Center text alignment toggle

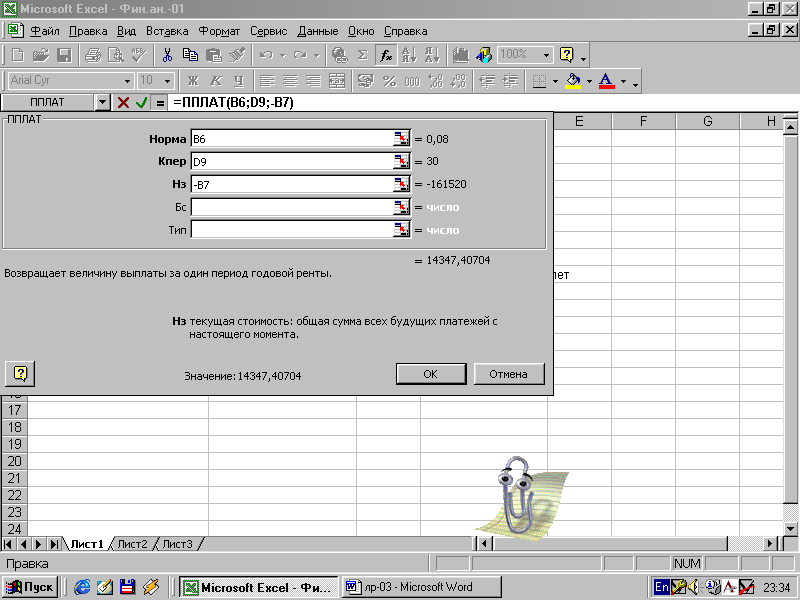[x=290, y=81]
